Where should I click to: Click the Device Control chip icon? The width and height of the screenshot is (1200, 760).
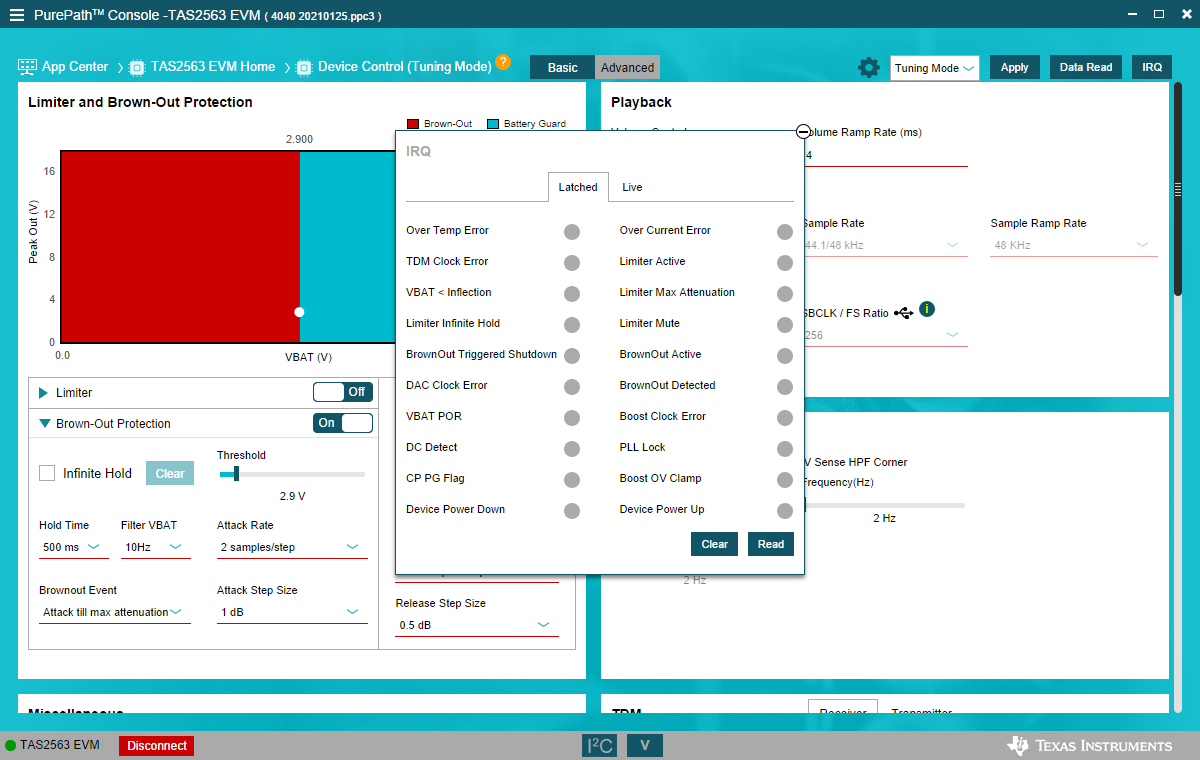(305, 67)
